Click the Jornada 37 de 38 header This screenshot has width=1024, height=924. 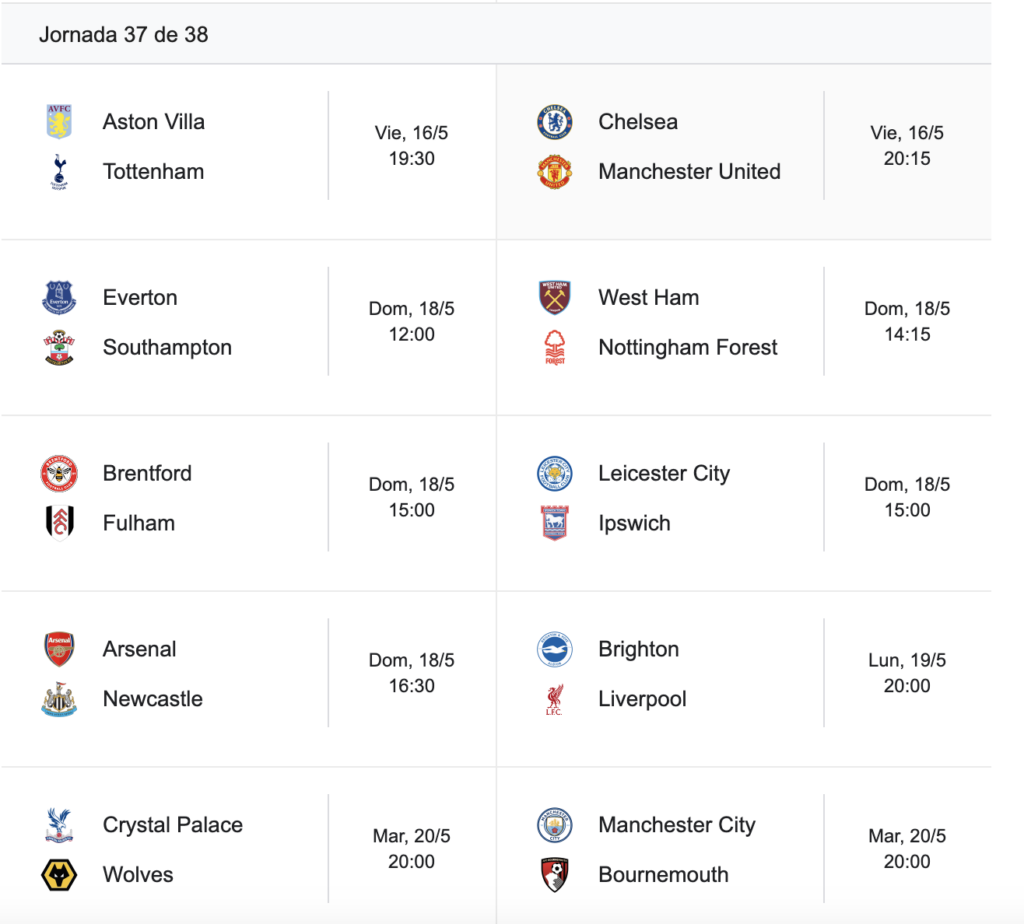[x=123, y=34]
